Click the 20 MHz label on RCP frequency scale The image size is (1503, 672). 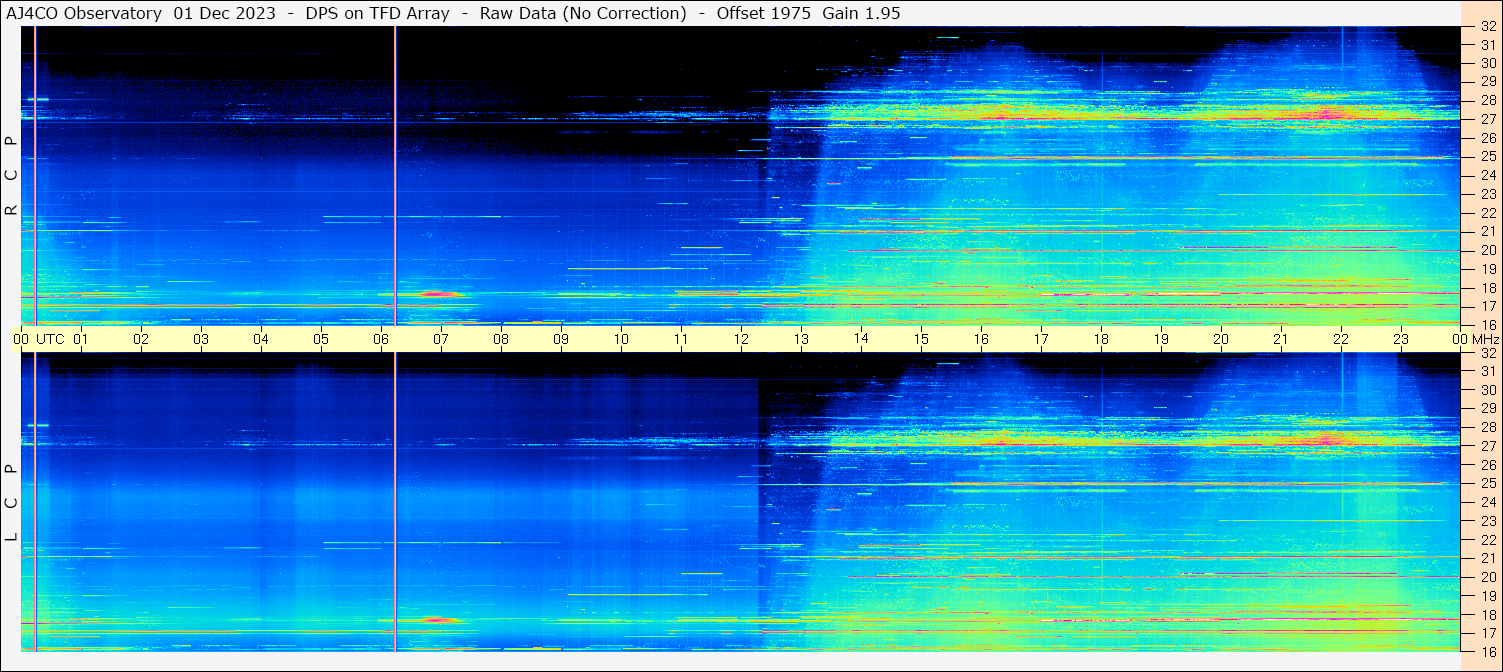click(x=1487, y=250)
